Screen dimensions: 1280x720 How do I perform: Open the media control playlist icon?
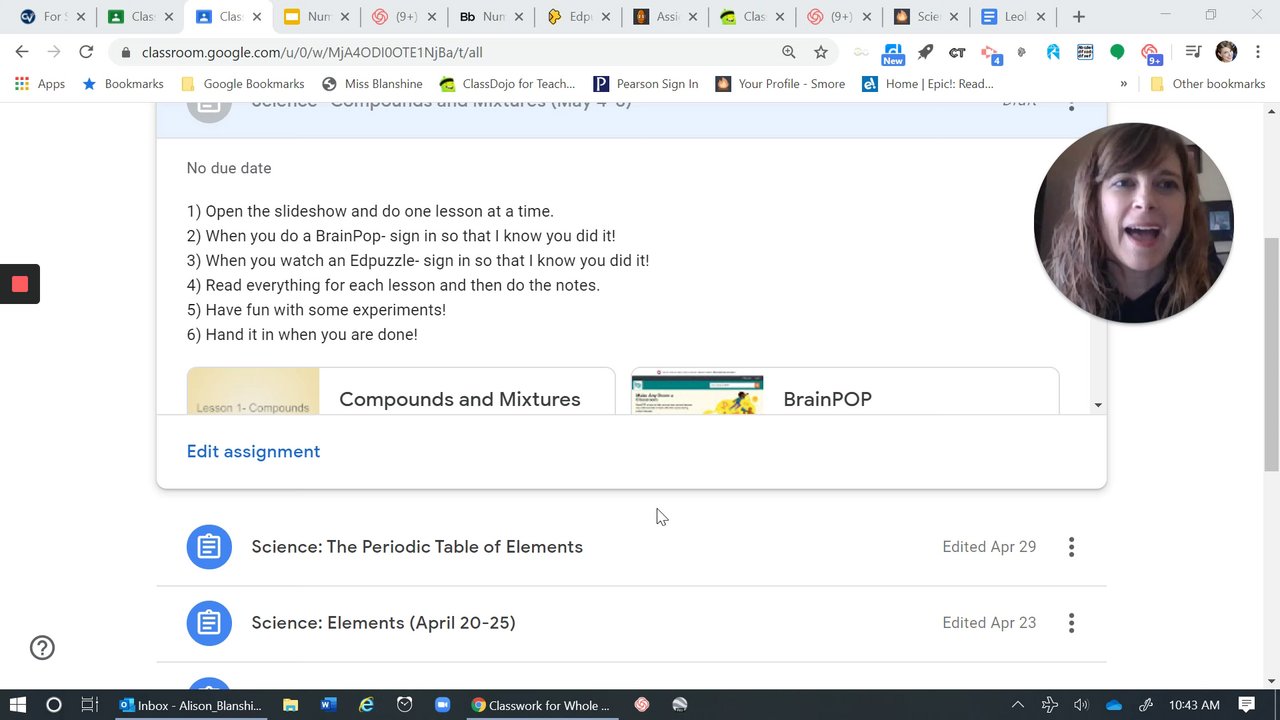1192,52
